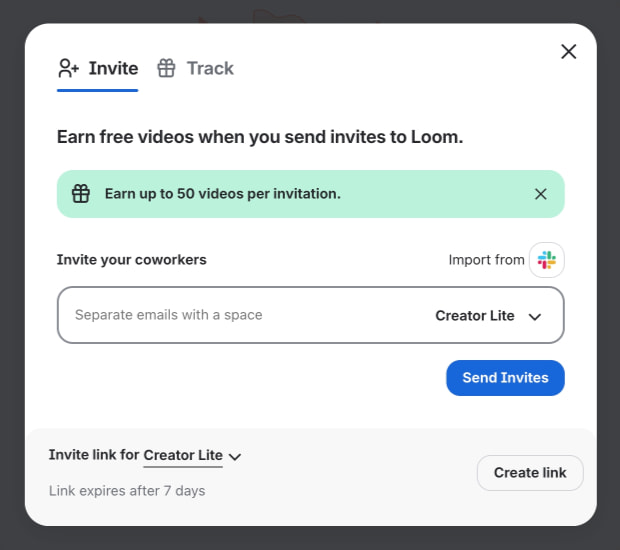This screenshot has width=620, height=550.
Task: Click the 'Earn free videos' heading
Action: point(260,137)
